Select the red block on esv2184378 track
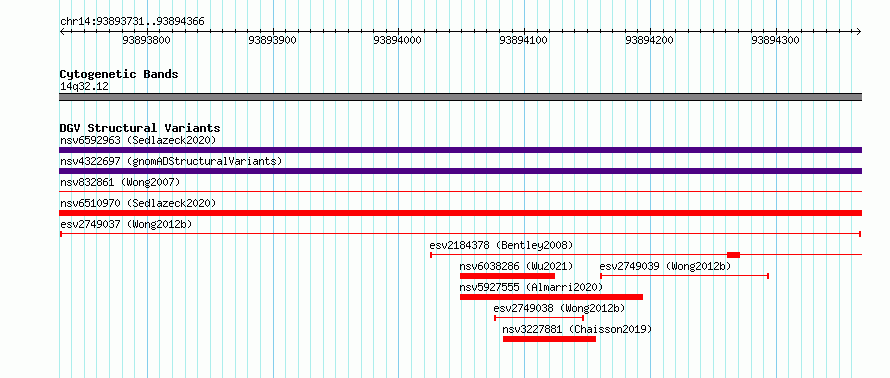 pos(733,255)
